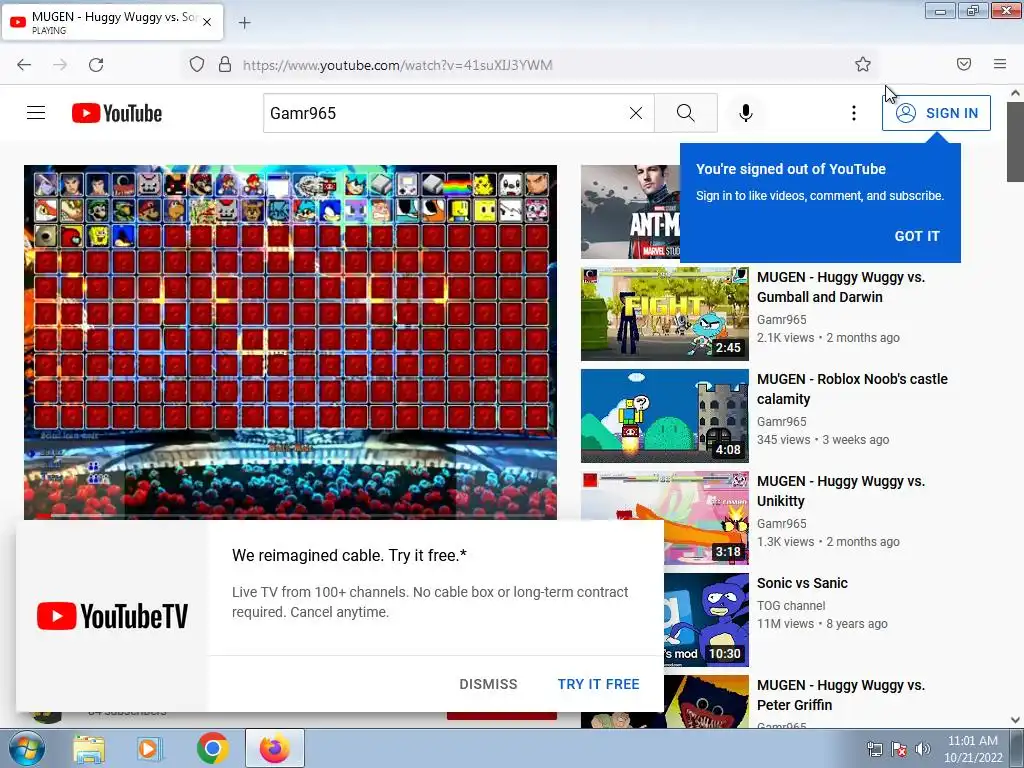Open title 'MUGEN - Huggy Wuggy vs. Peter Griffin'
Viewport: 1024px width, 768px height.
pos(840,695)
